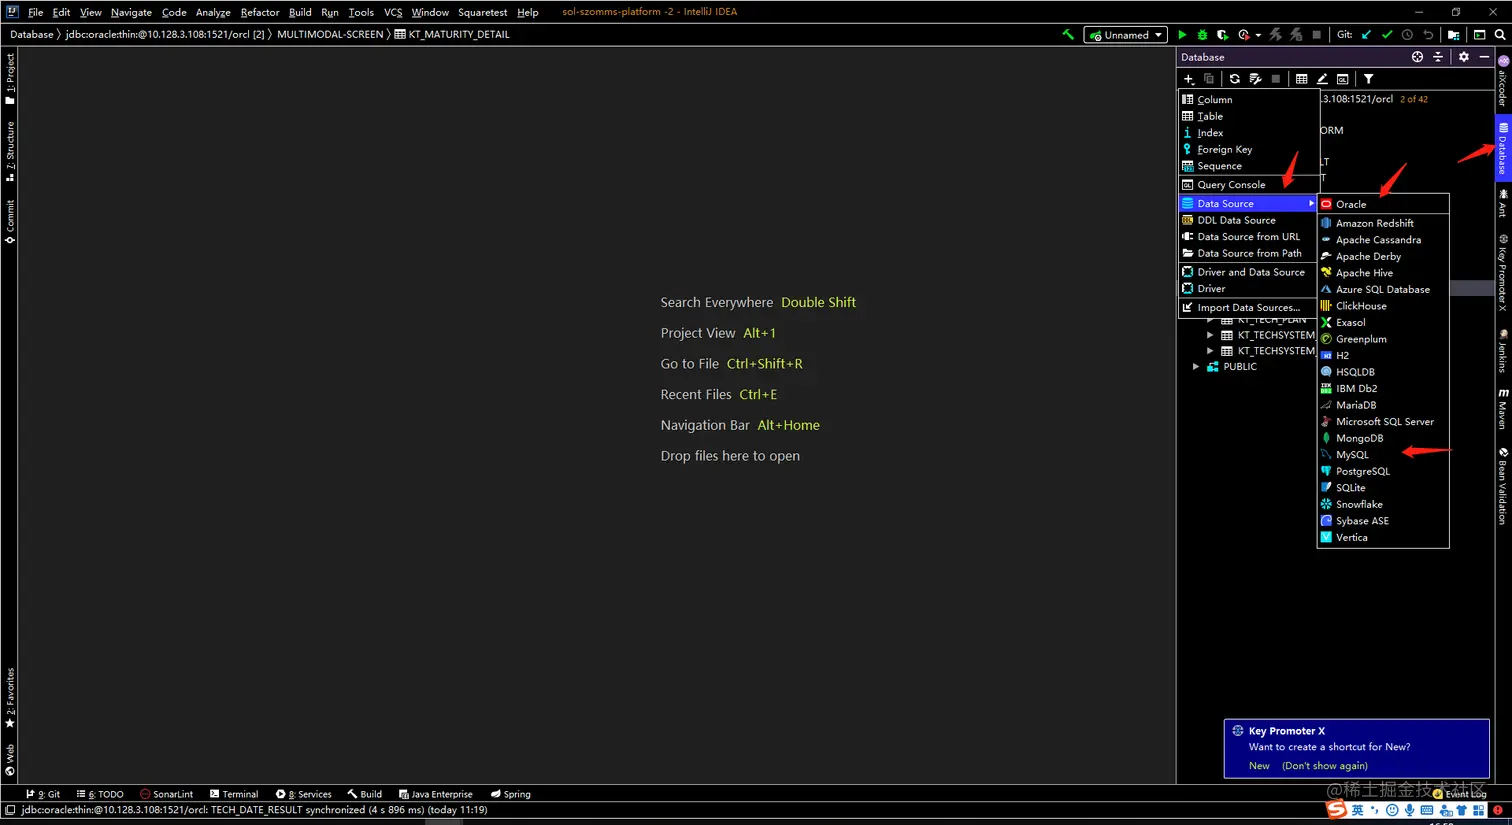The height and width of the screenshot is (825, 1512).
Task: Select PostgreSQL data source
Action: click(1383, 471)
